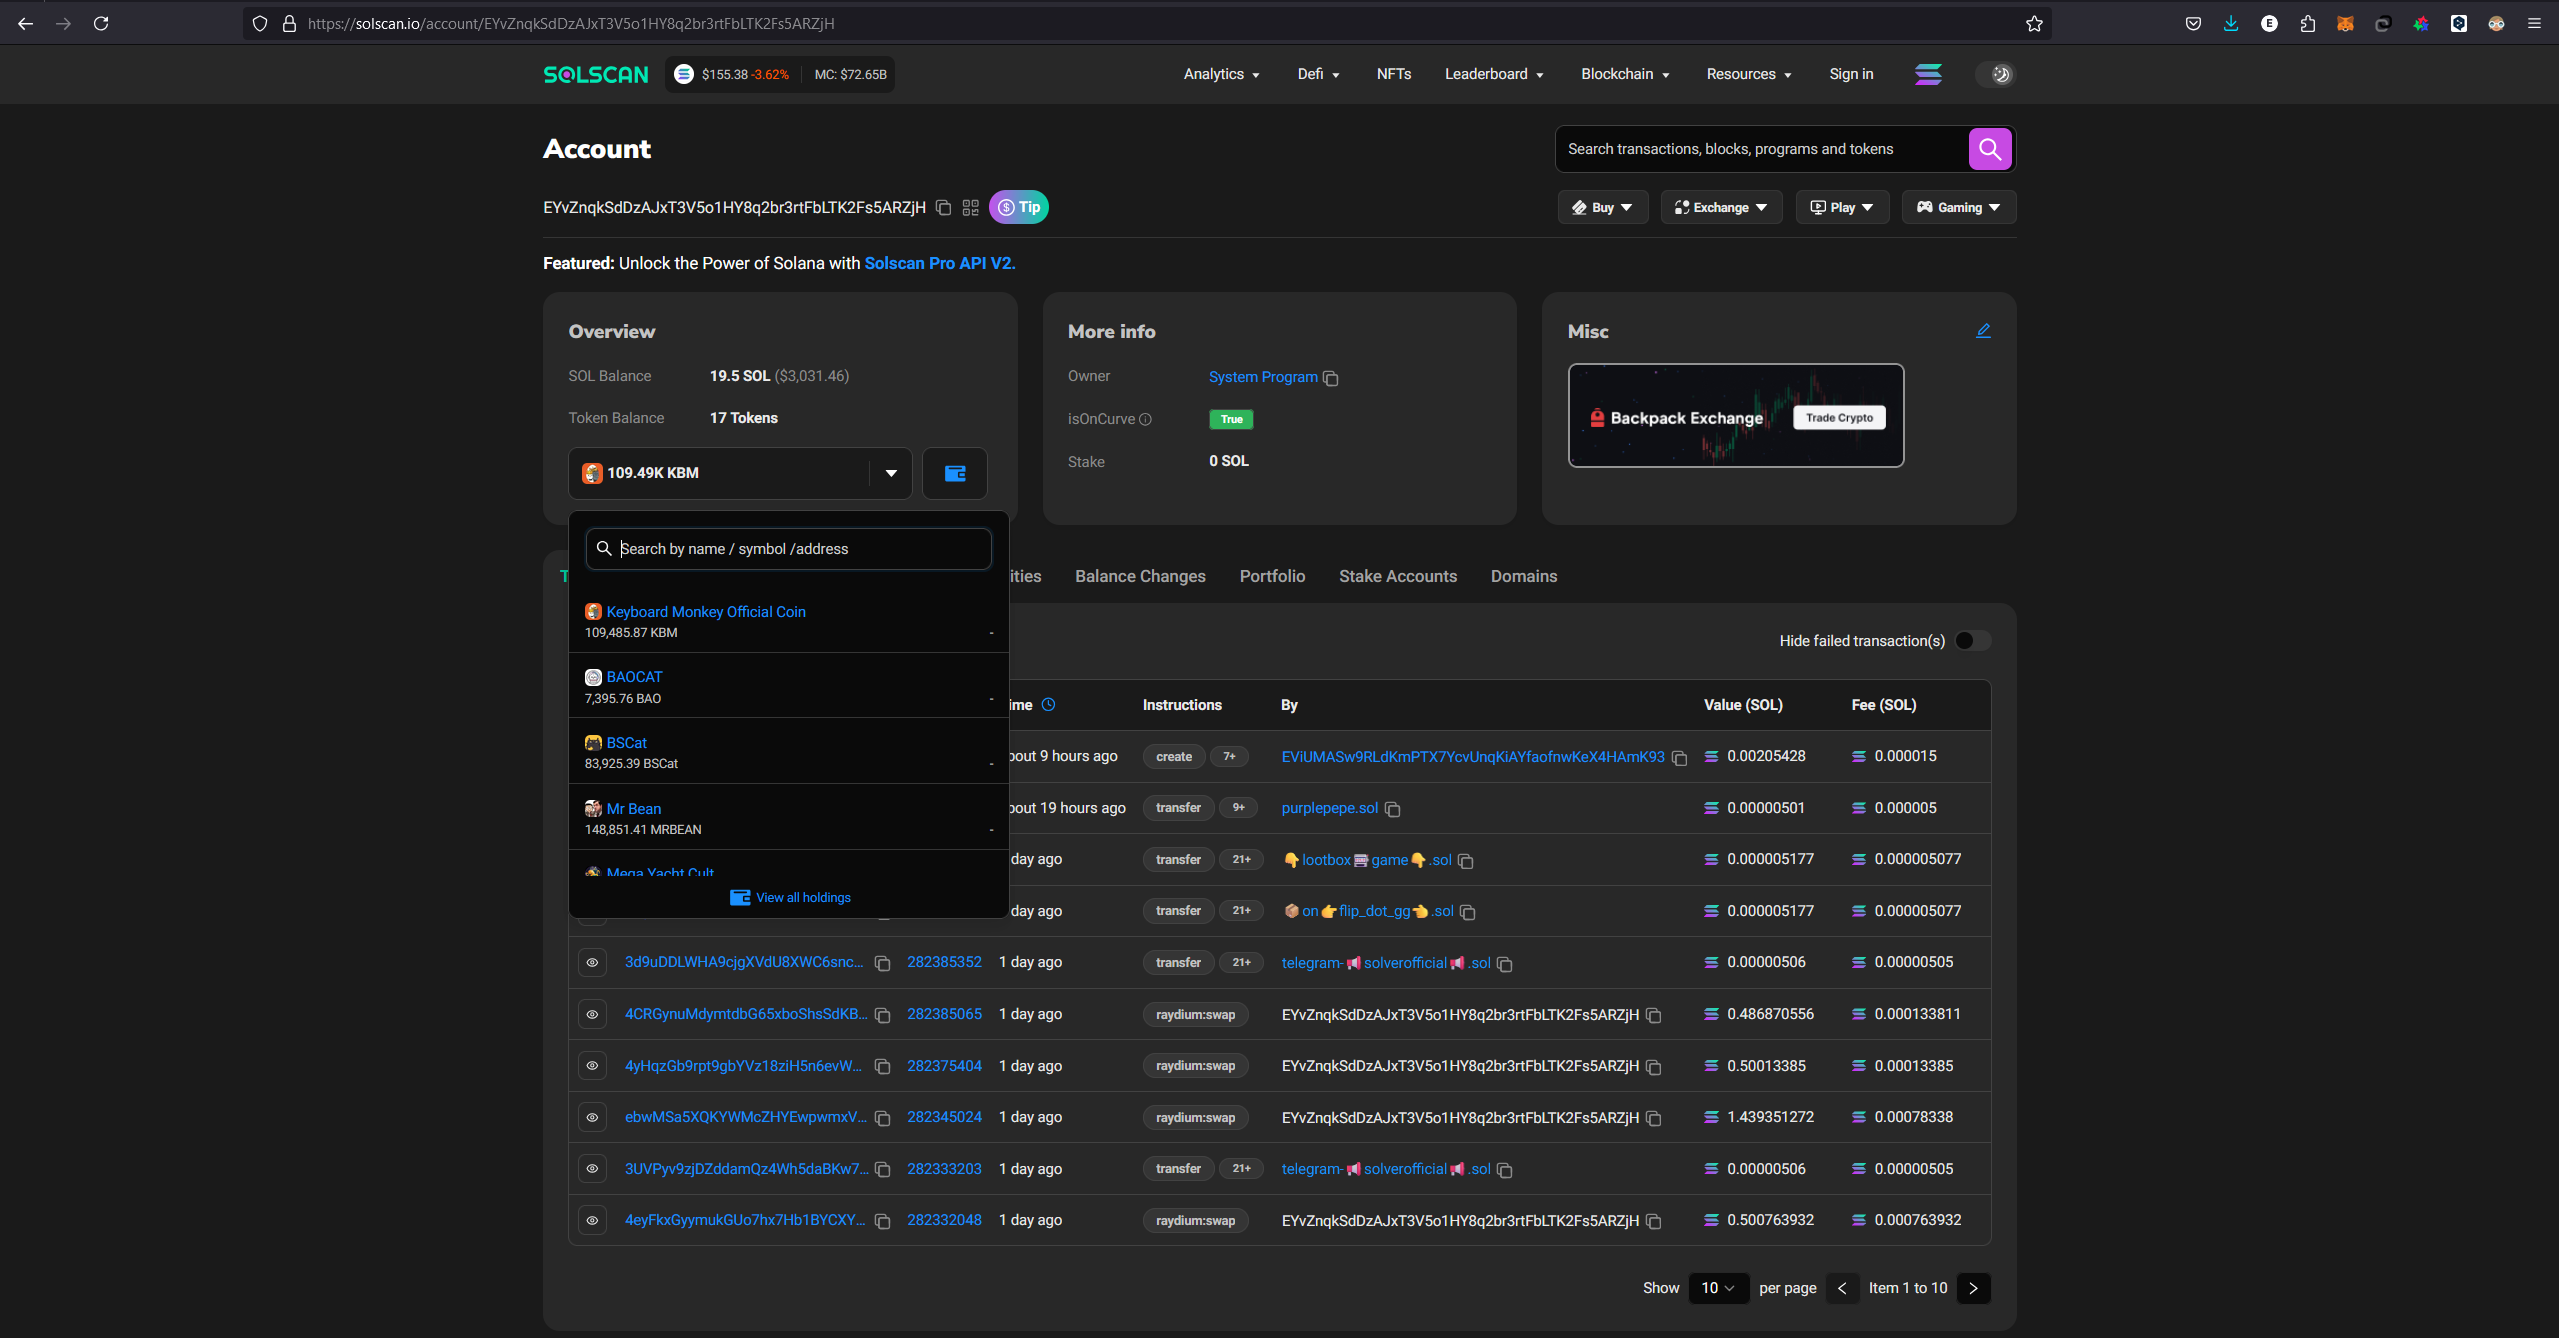Toggle dark mode switch in header

(1995, 74)
